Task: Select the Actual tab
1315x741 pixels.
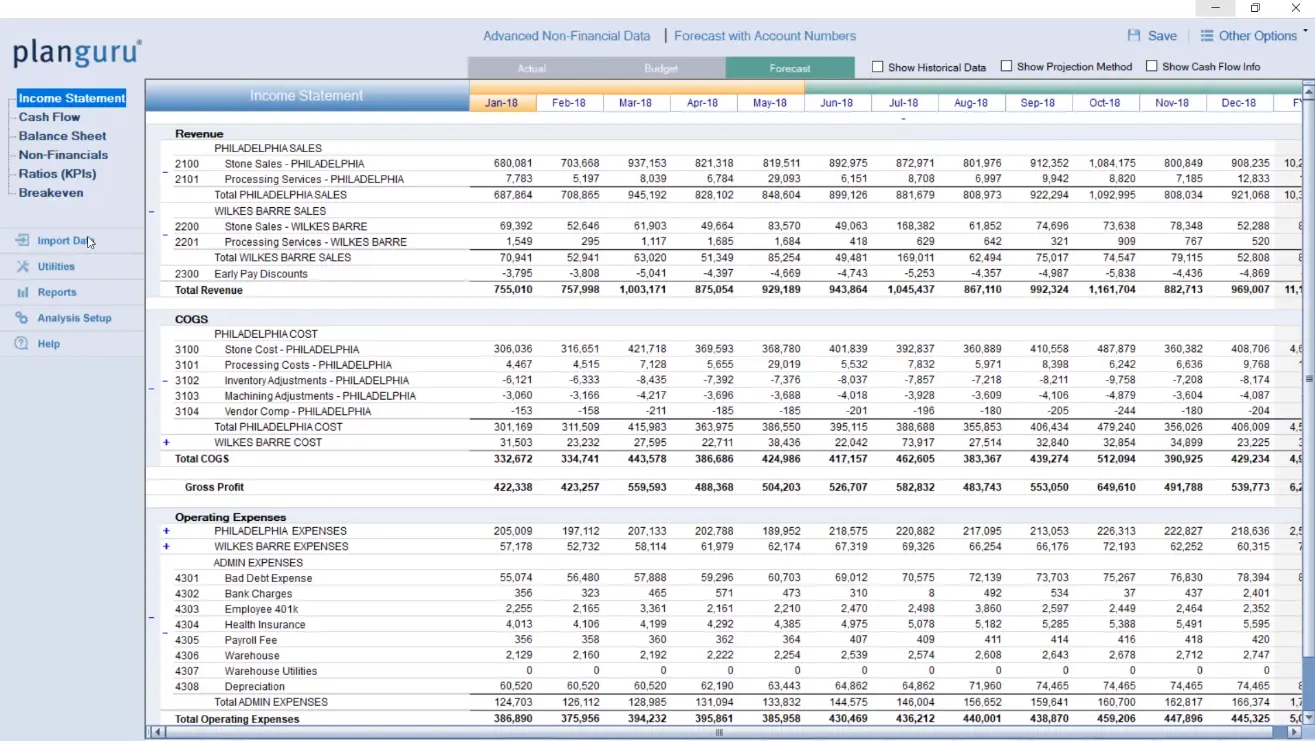Action: tap(532, 68)
